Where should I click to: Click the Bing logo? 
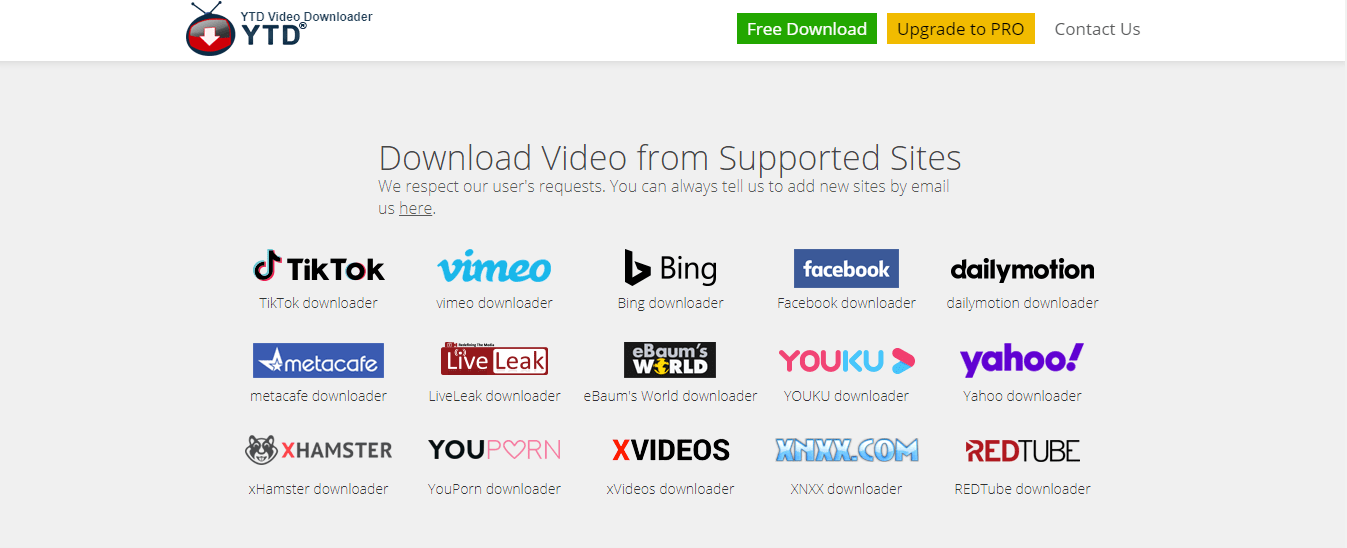pyautogui.click(x=670, y=268)
